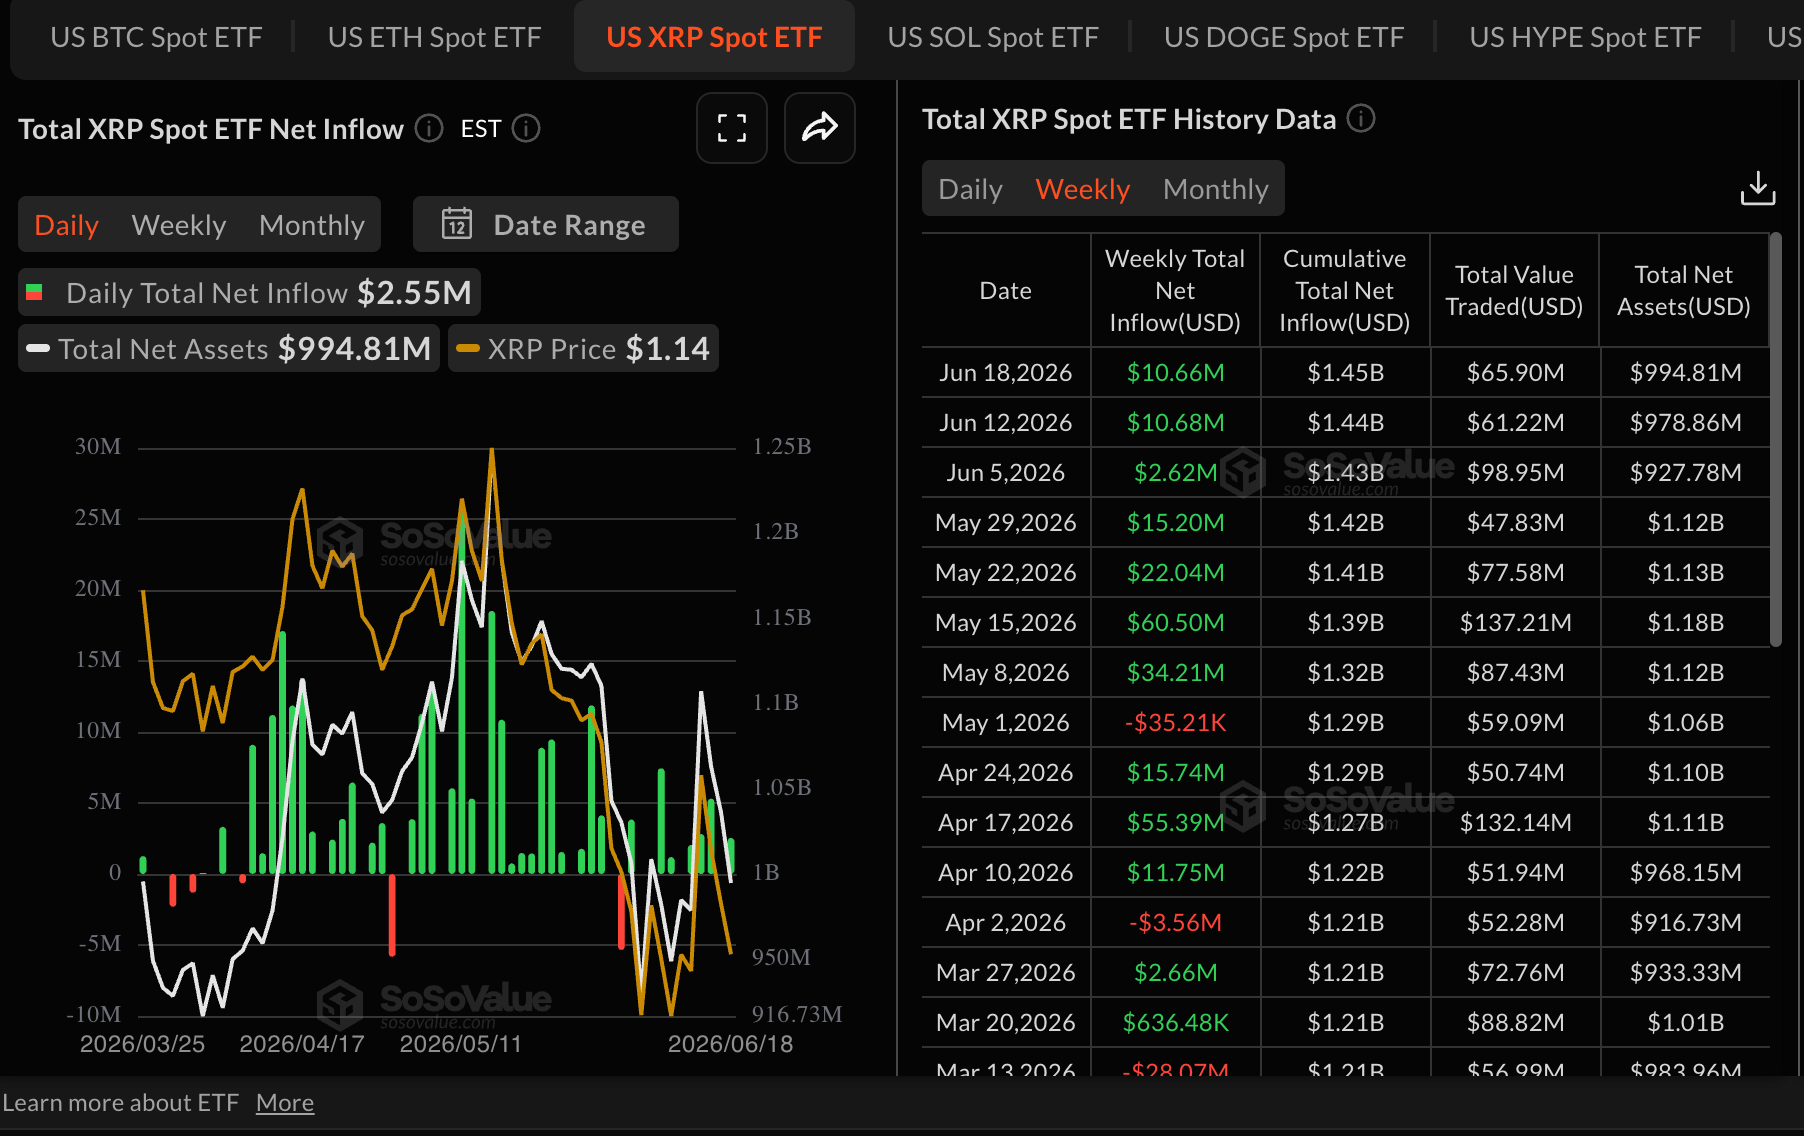Click the $65.90M value traded cell
Image resolution: width=1804 pixels, height=1136 pixels.
(x=1515, y=372)
